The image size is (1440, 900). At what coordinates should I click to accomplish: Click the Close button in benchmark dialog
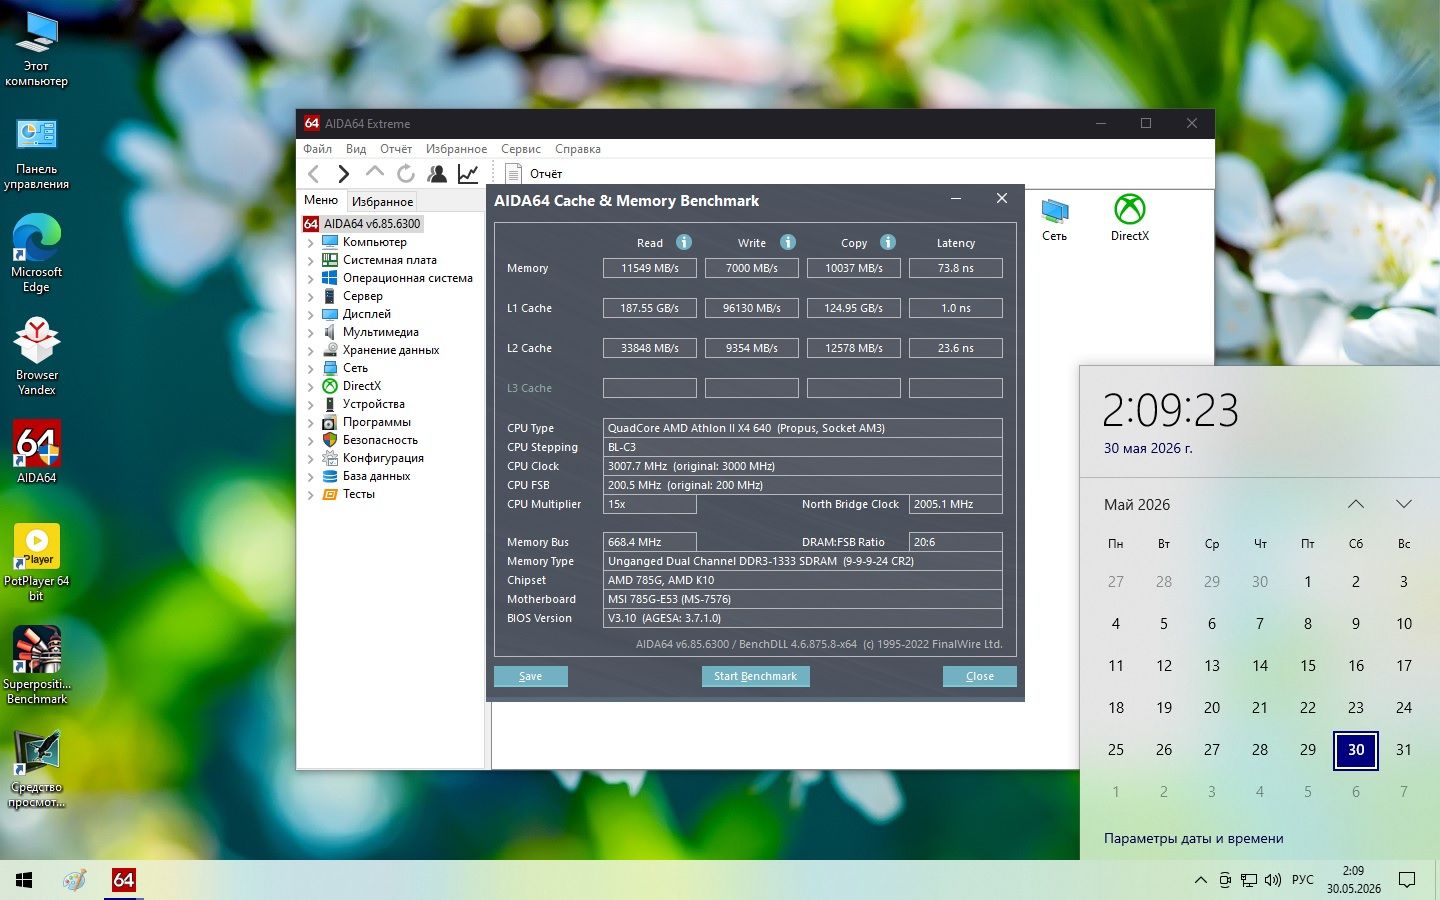point(980,676)
